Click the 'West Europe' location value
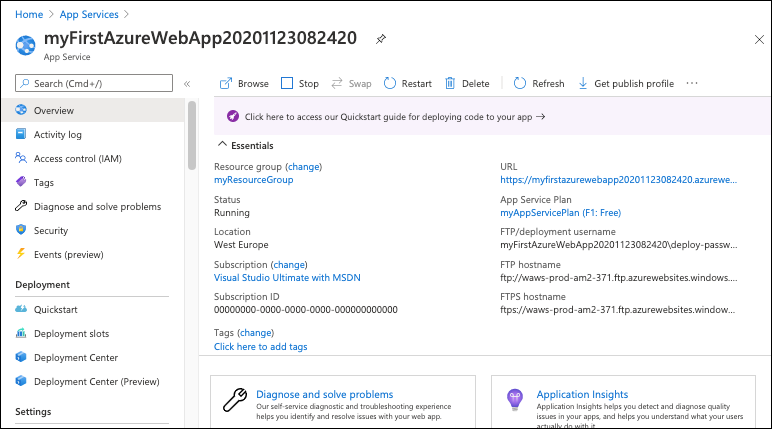Viewport: 772px width, 429px height. tap(241, 245)
